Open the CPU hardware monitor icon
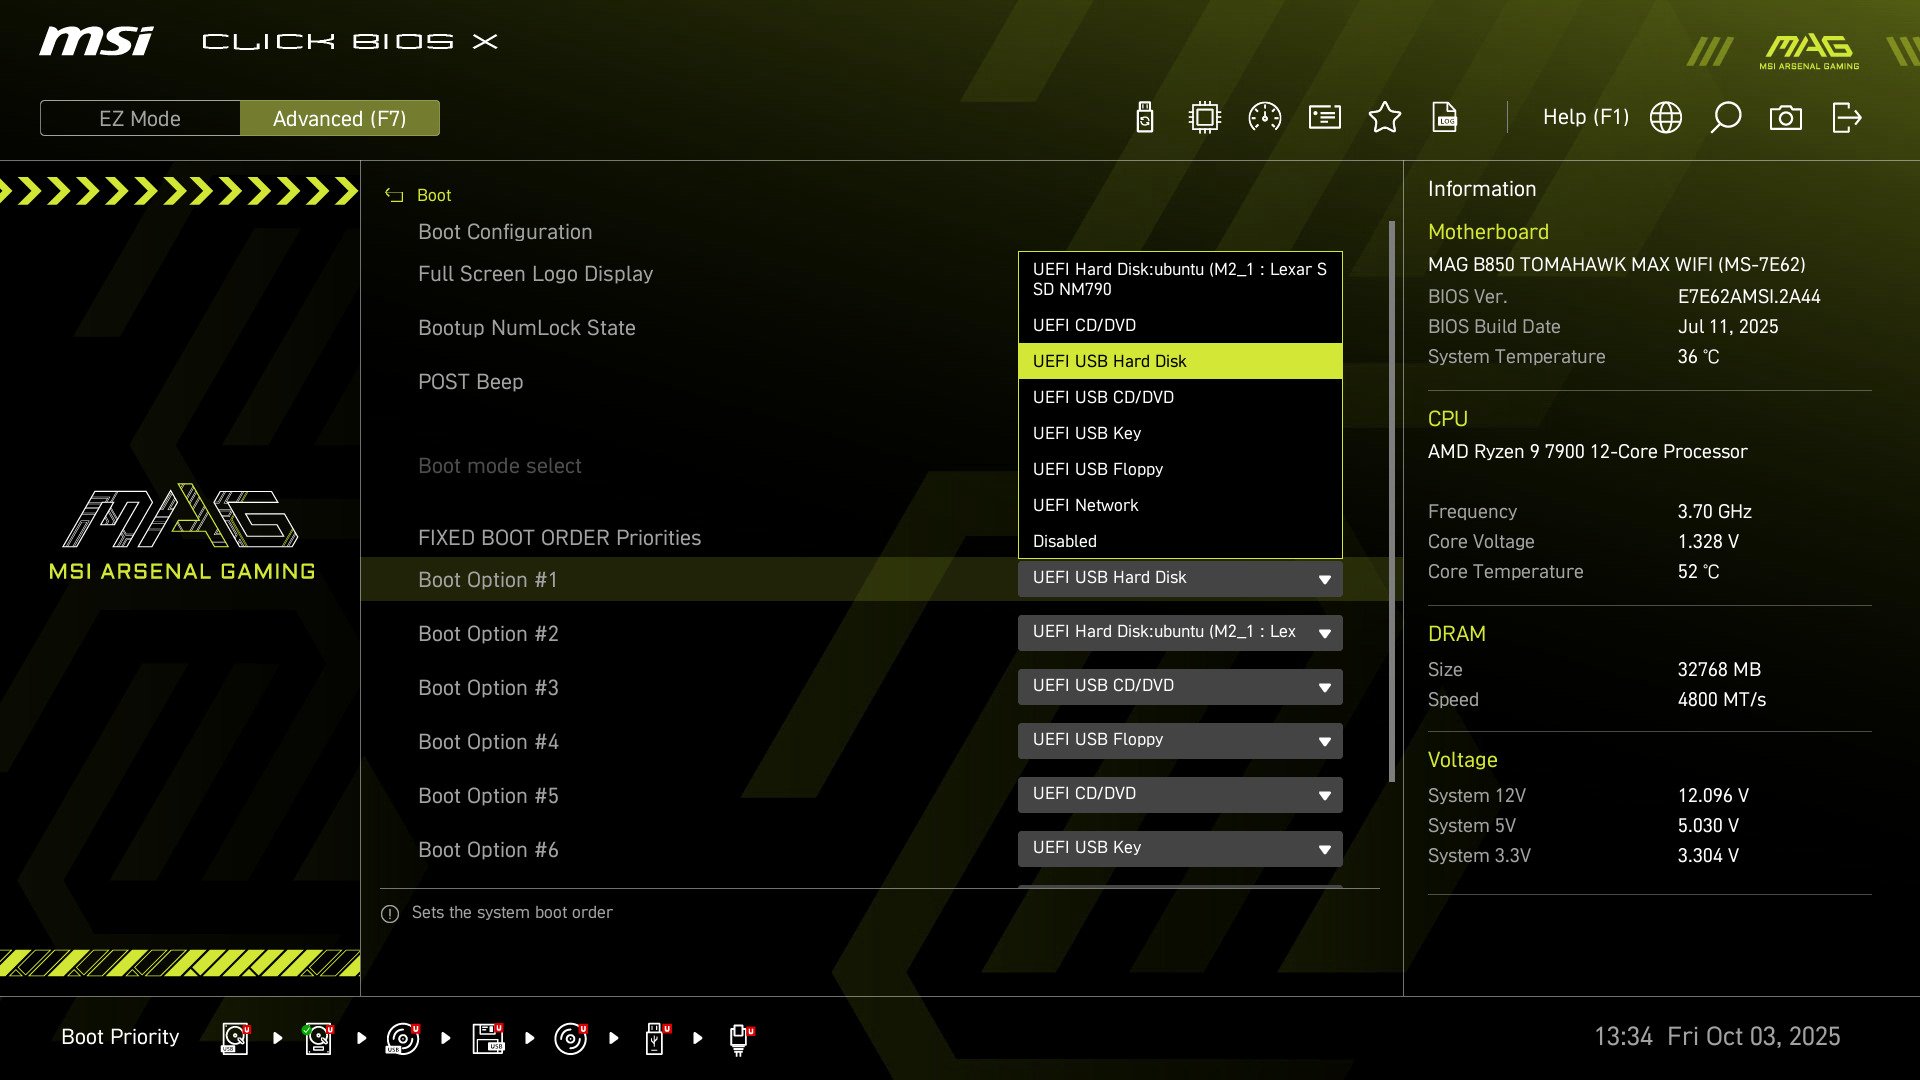The height and width of the screenshot is (1080, 1920). click(x=1204, y=117)
